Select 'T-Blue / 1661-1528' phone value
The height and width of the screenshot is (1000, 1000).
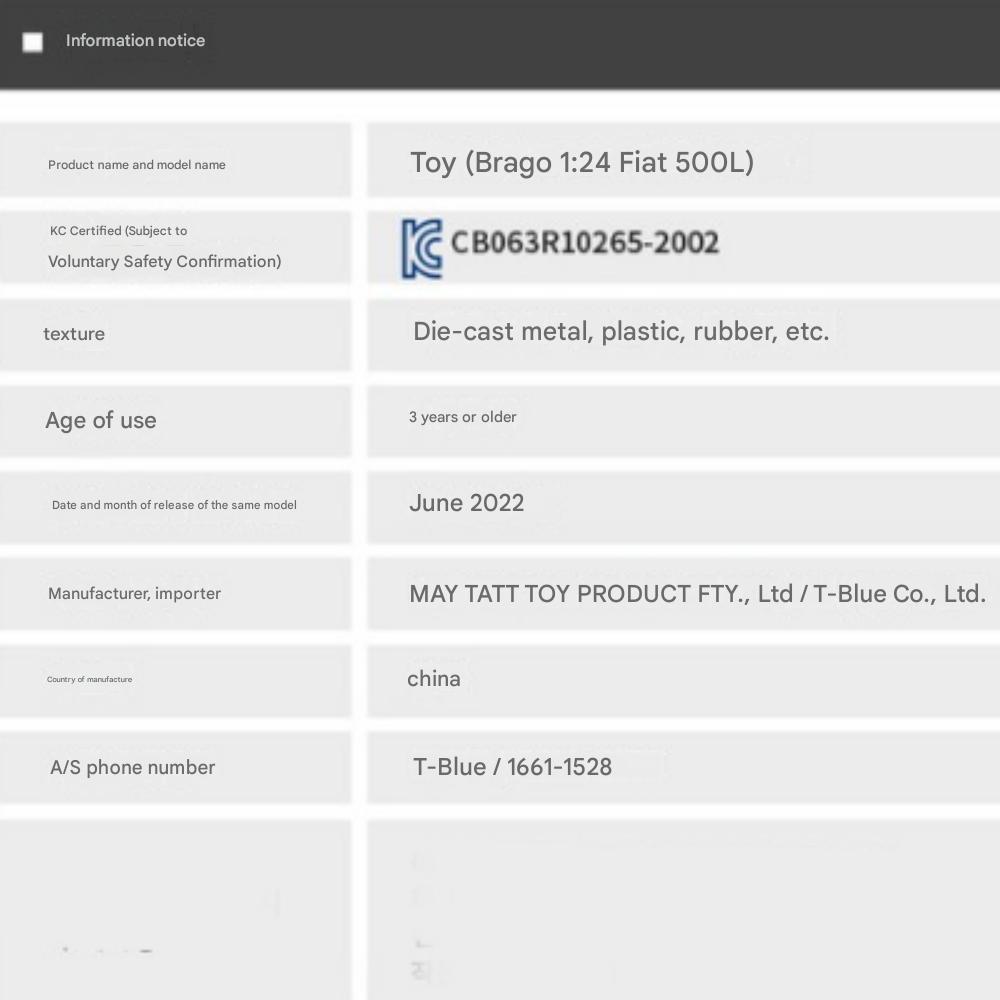tap(513, 767)
